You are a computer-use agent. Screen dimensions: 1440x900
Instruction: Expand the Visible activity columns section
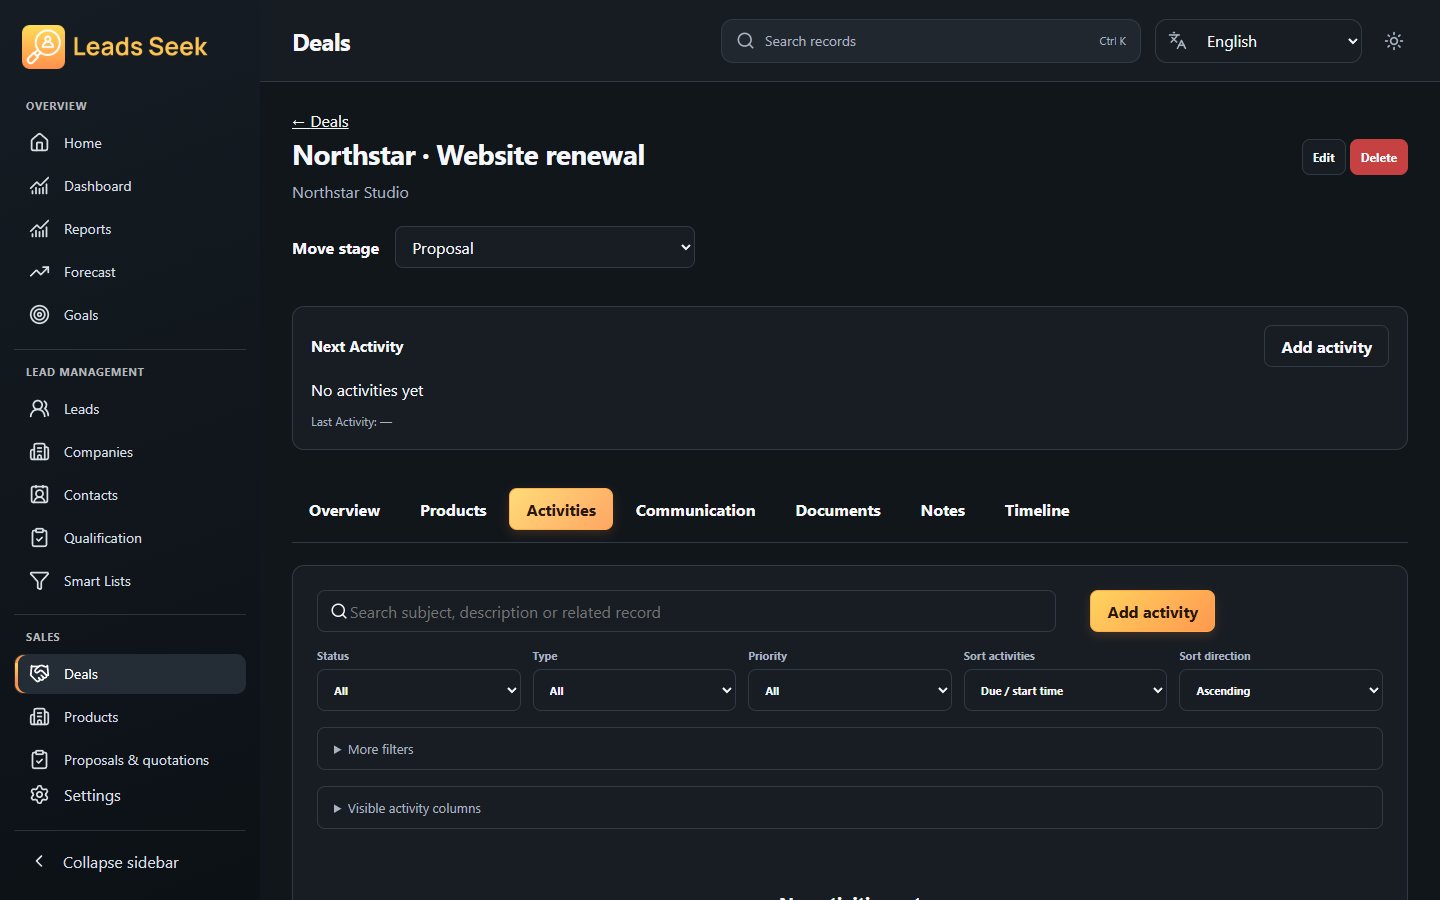850,808
